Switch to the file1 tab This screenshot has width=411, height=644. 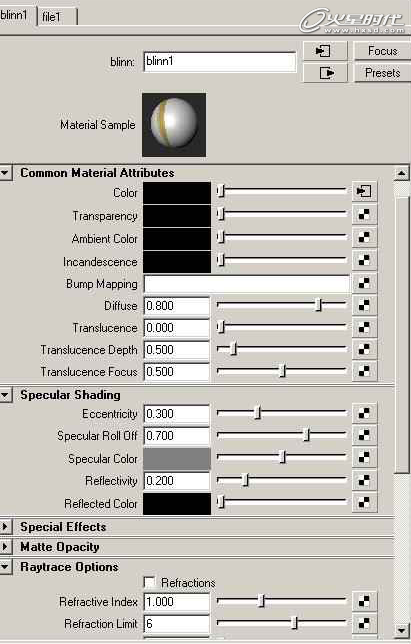coord(57,17)
